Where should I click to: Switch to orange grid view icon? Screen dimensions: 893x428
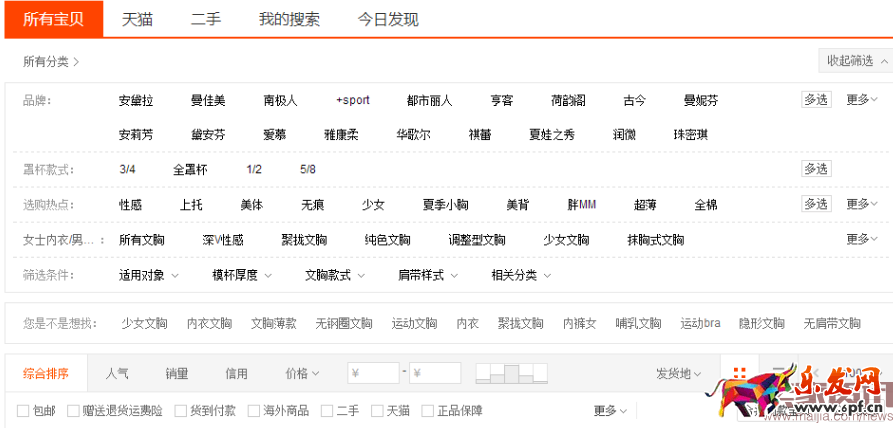739,374
